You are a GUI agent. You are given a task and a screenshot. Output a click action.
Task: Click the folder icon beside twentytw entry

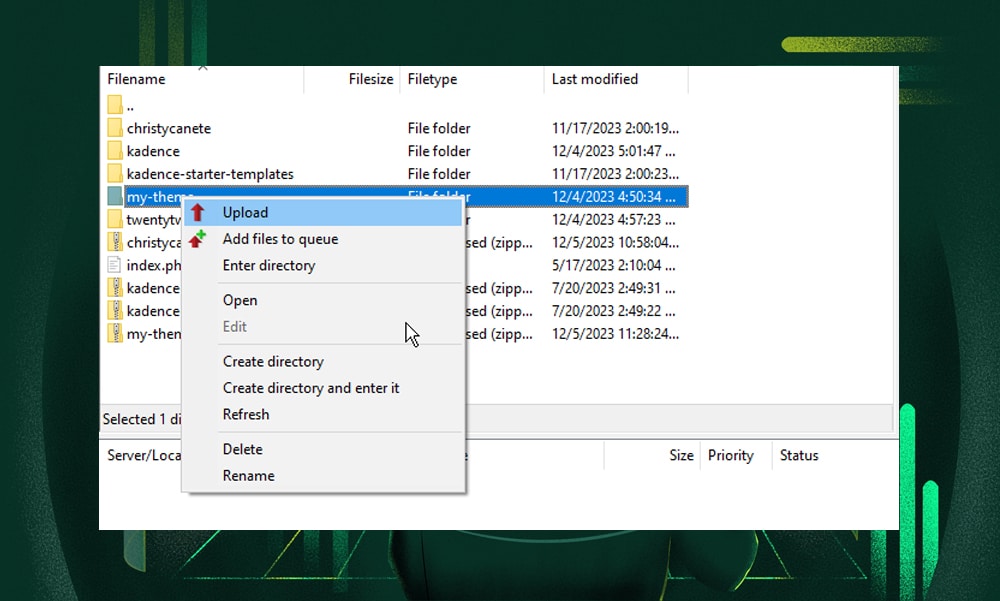114,219
